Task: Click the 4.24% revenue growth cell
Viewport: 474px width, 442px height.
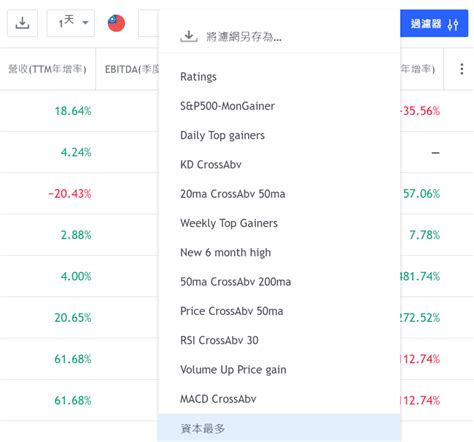Action: coord(76,152)
